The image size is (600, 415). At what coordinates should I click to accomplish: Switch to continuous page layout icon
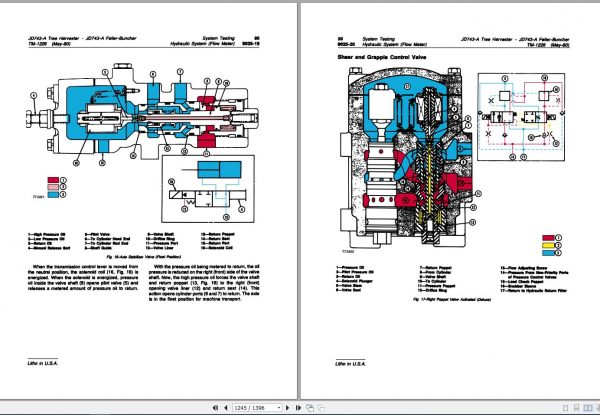(576, 408)
